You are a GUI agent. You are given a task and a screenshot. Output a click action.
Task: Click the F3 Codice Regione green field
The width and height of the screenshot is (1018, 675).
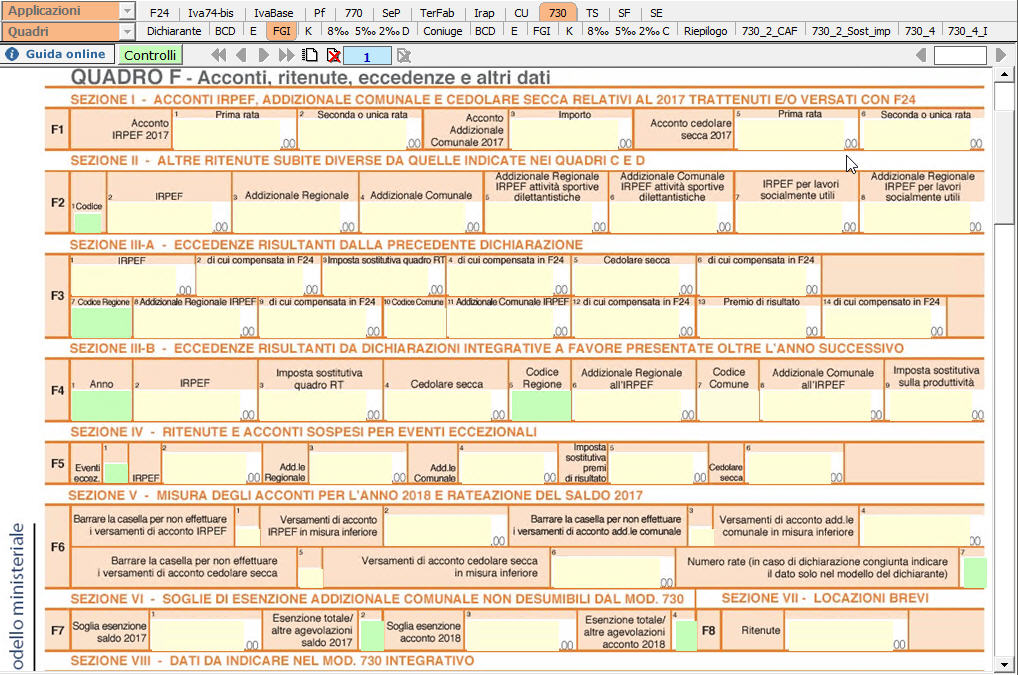(101, 322)
